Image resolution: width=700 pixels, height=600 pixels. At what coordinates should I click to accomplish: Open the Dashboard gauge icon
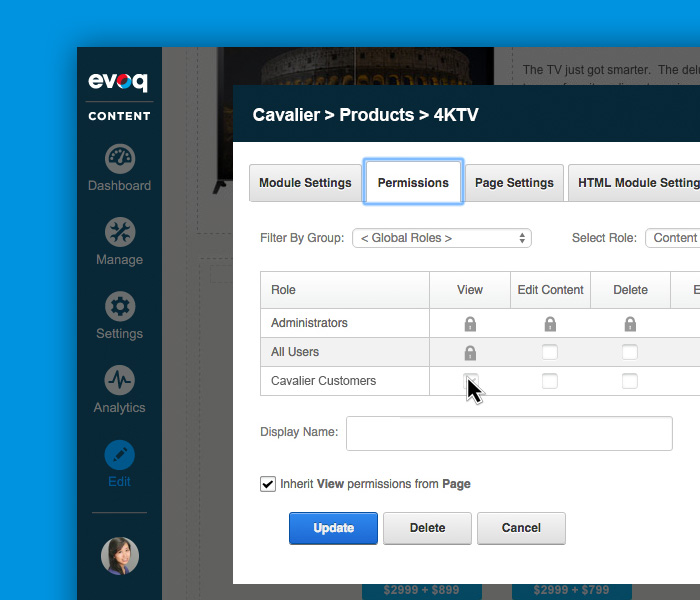coord(120,158)
